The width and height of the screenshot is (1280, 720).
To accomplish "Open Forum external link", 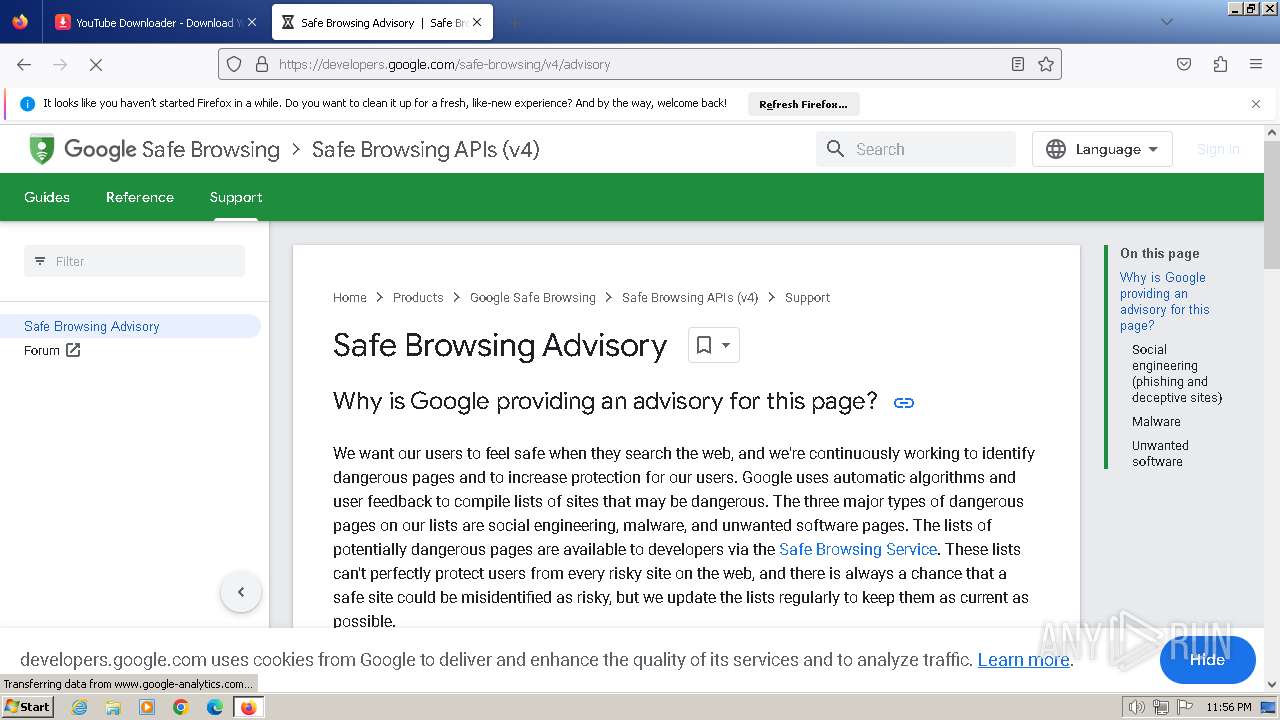I will point(52,350).
